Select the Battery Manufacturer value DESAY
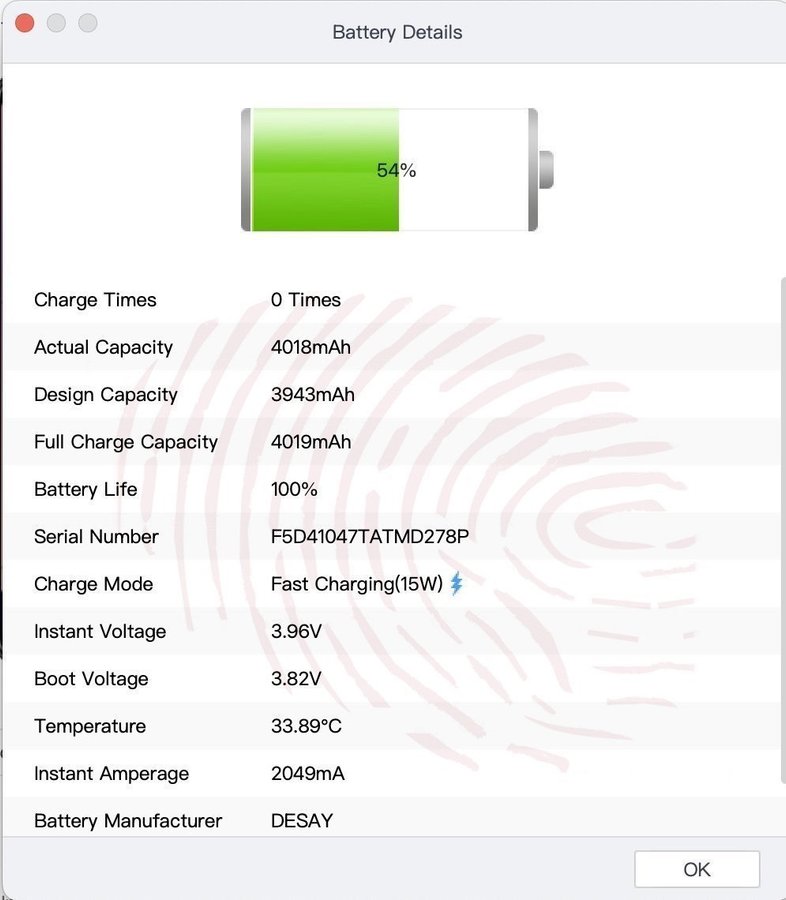The width and height of the screenshot is (786, 900). coord(302,821)
